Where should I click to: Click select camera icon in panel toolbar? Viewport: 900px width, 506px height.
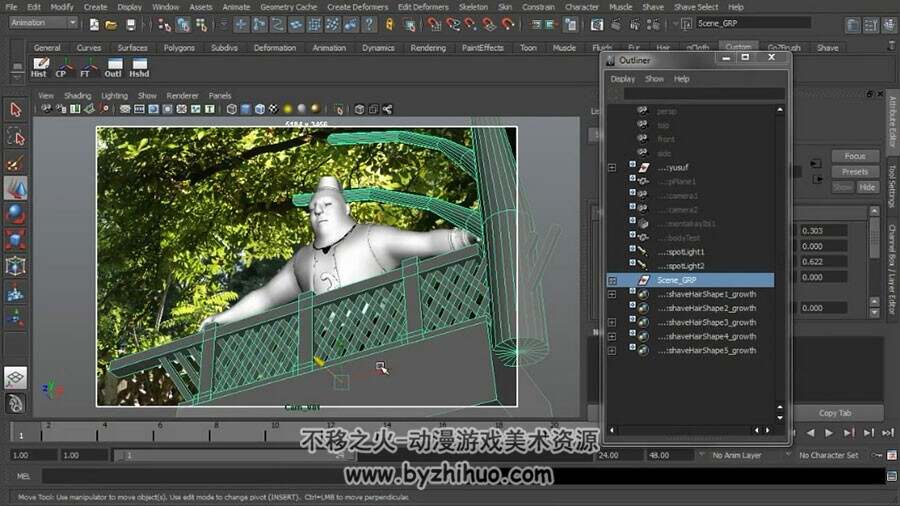46,109
